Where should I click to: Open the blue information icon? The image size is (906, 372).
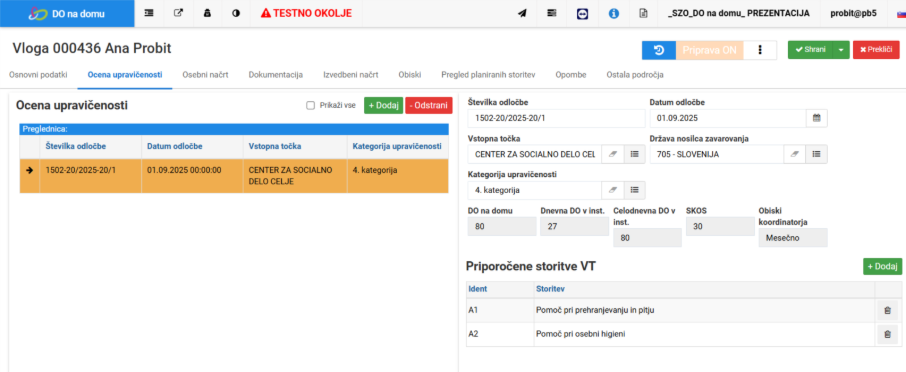pyautogui.click(x=614, y=13)
